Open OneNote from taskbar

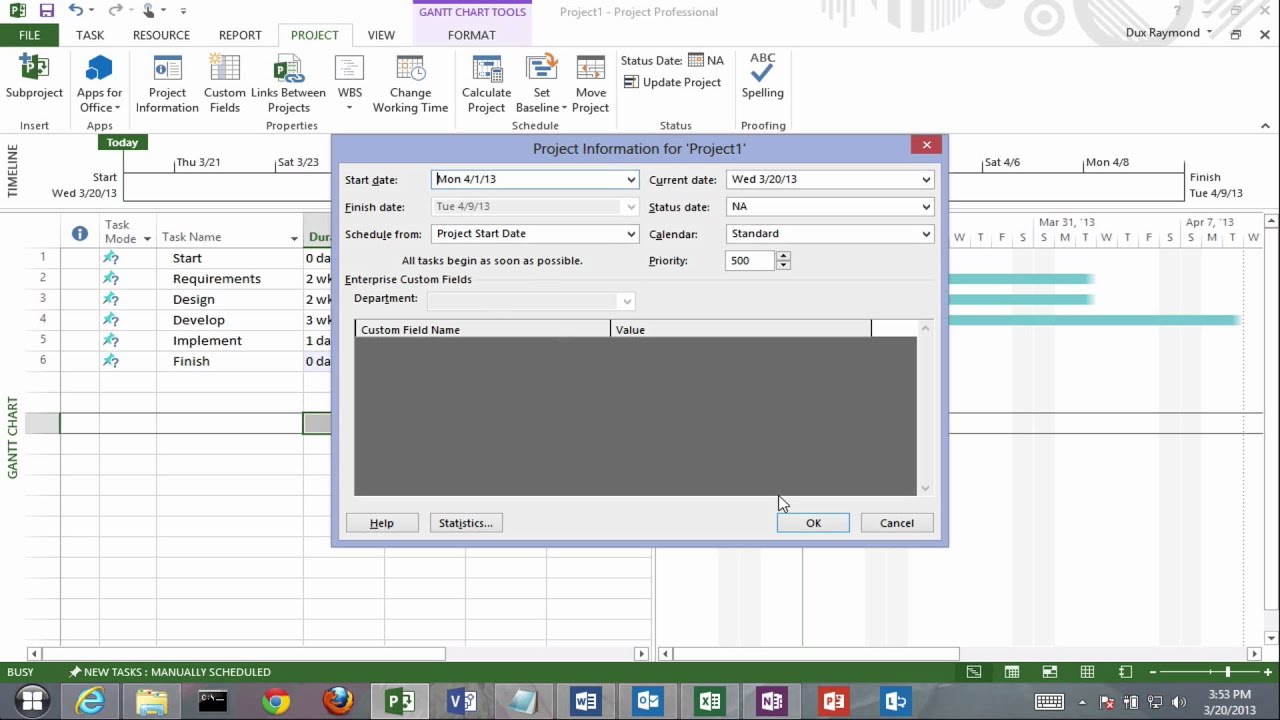click(x=772, y=701)
